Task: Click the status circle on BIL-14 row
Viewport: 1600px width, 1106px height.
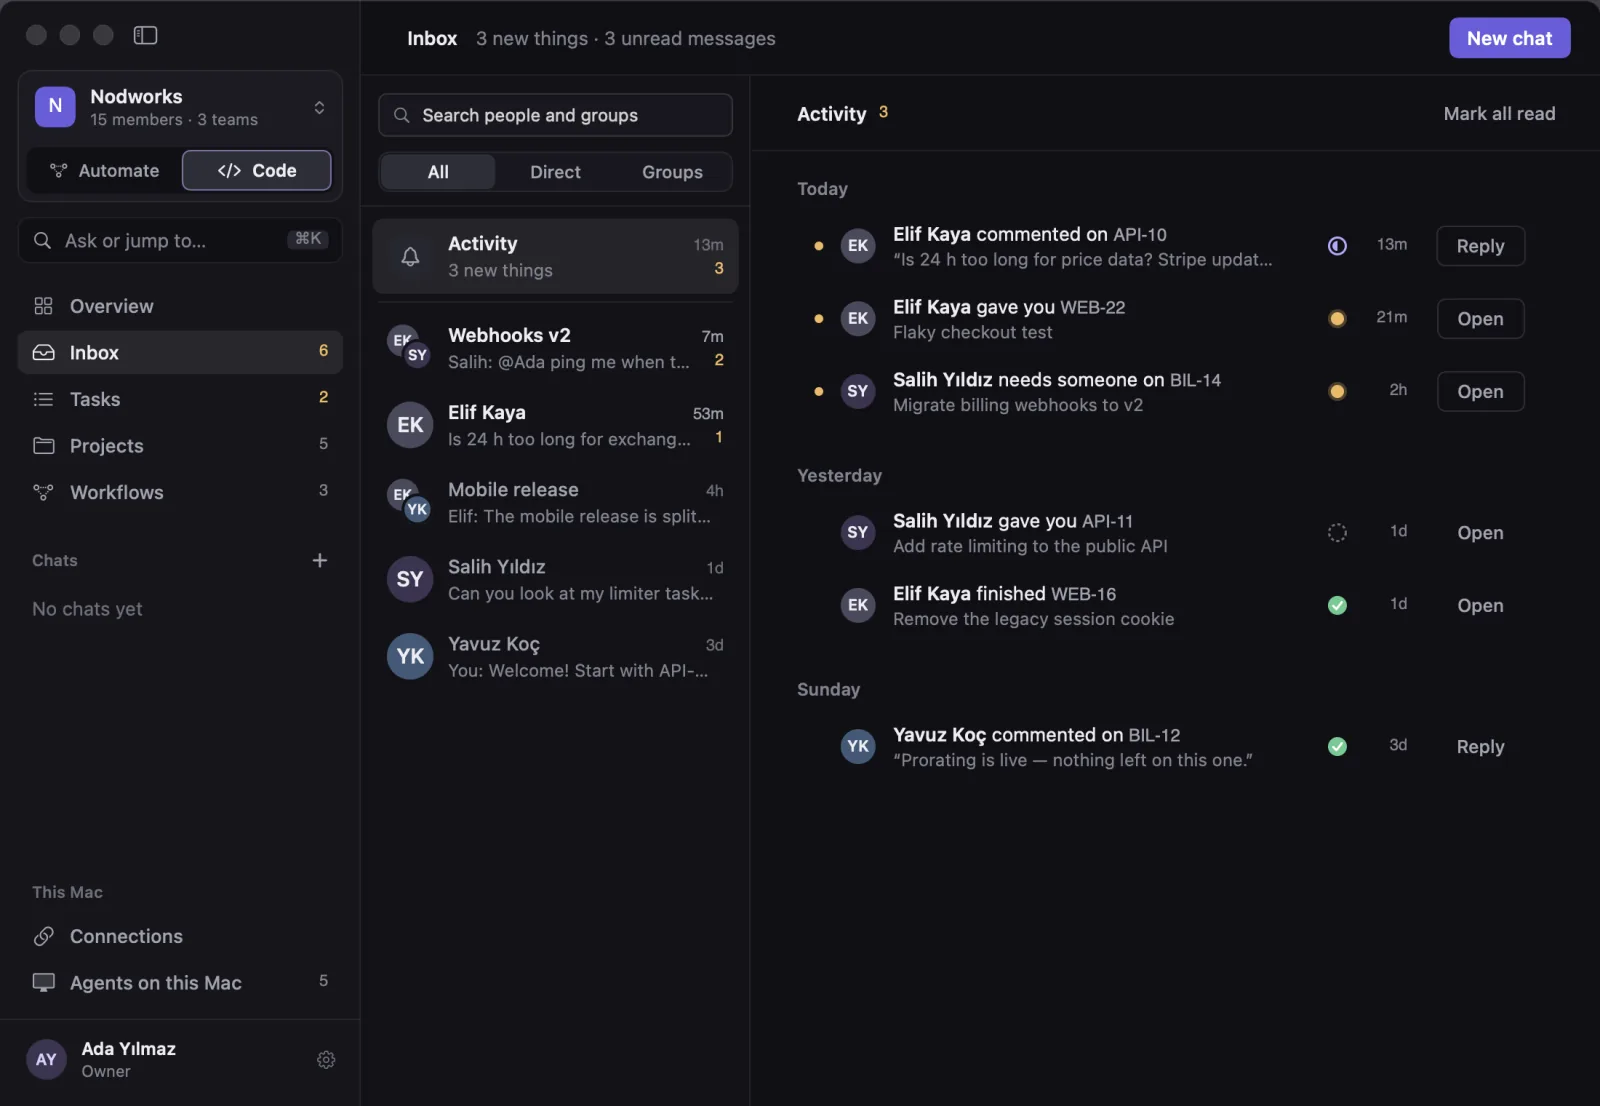Action: (x=1337, y=392)
